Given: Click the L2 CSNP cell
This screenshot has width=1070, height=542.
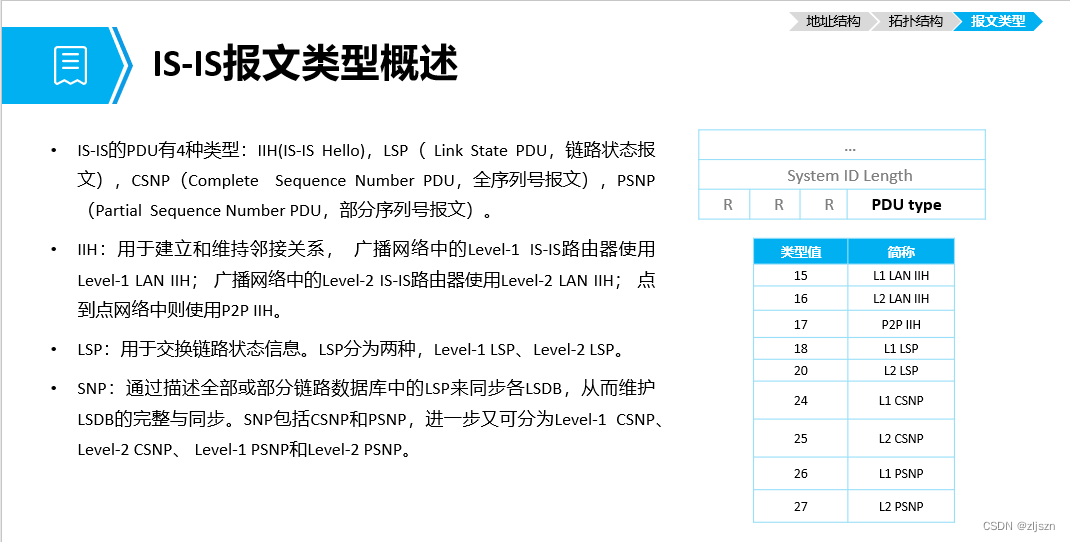Looking at the screenshot, I should (x=901, y=438).
